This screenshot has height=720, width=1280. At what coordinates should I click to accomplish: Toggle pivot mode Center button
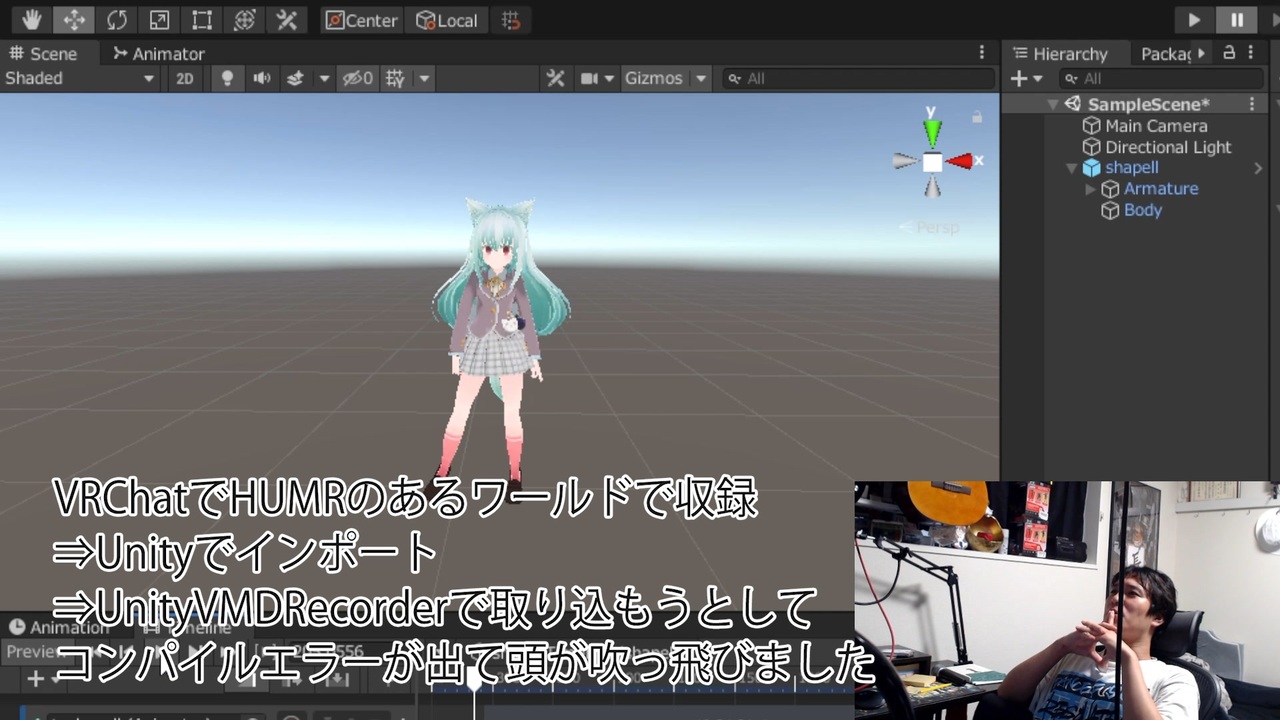(x=362, y=20)
